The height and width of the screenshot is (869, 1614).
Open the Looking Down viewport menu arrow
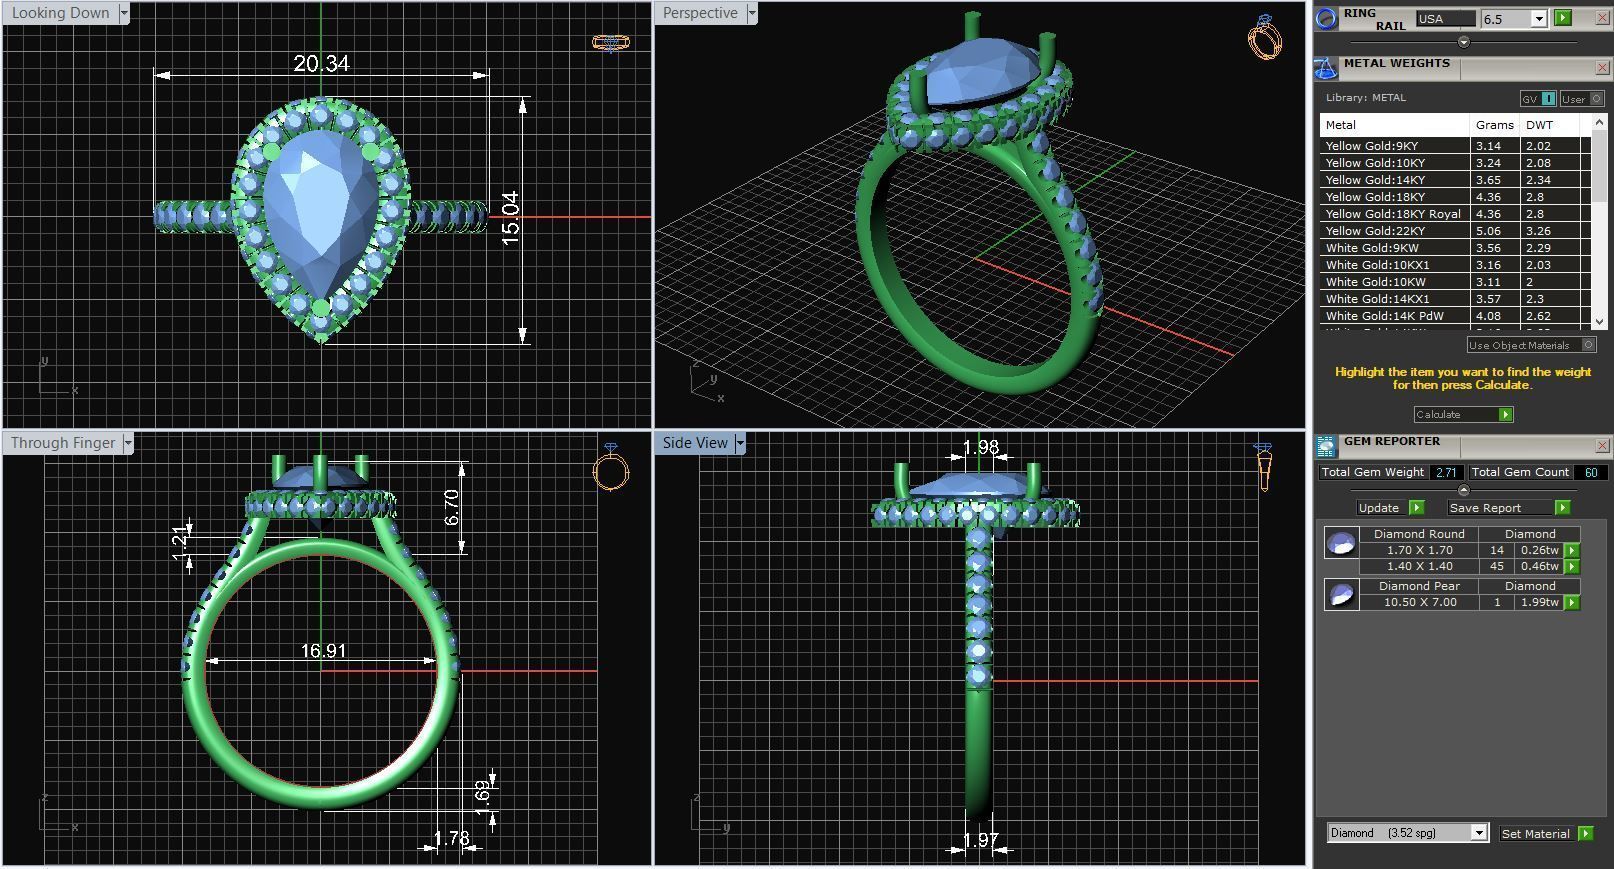pyautogui.click(x=124, y=13)
